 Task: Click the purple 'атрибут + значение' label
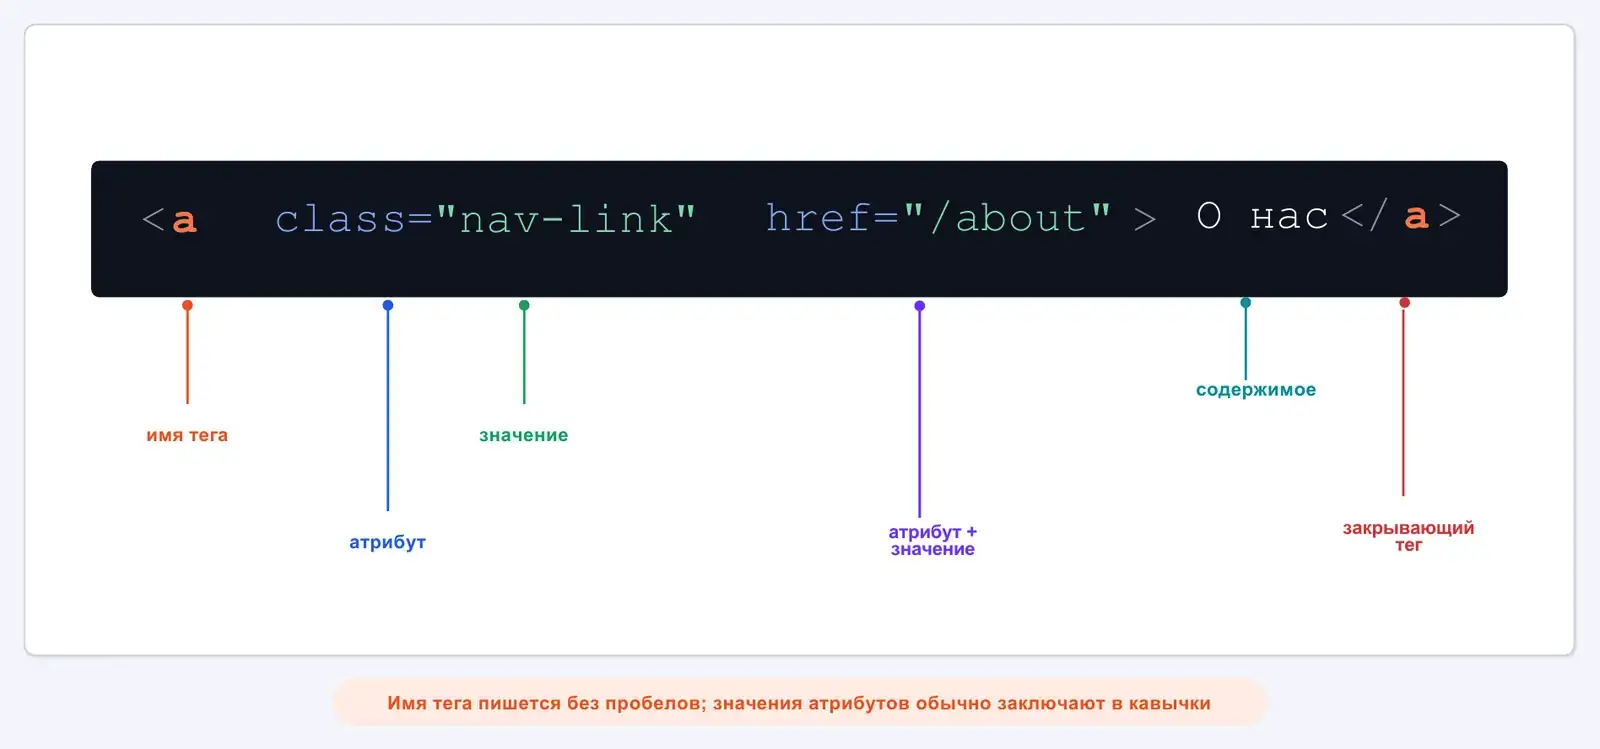932,540
